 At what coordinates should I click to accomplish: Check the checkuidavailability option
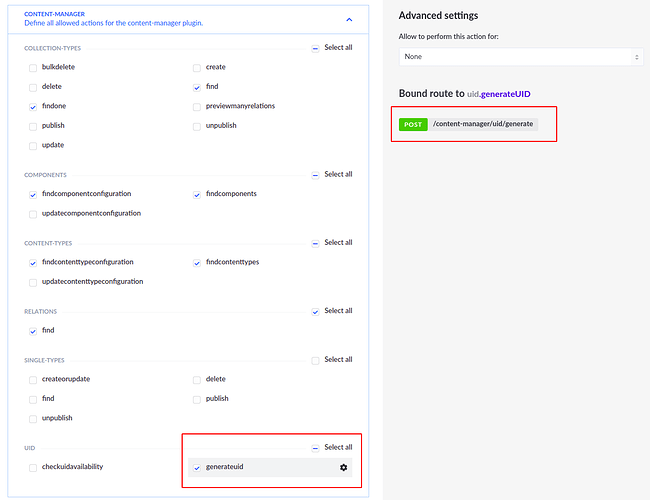click(x=33, y=467)
